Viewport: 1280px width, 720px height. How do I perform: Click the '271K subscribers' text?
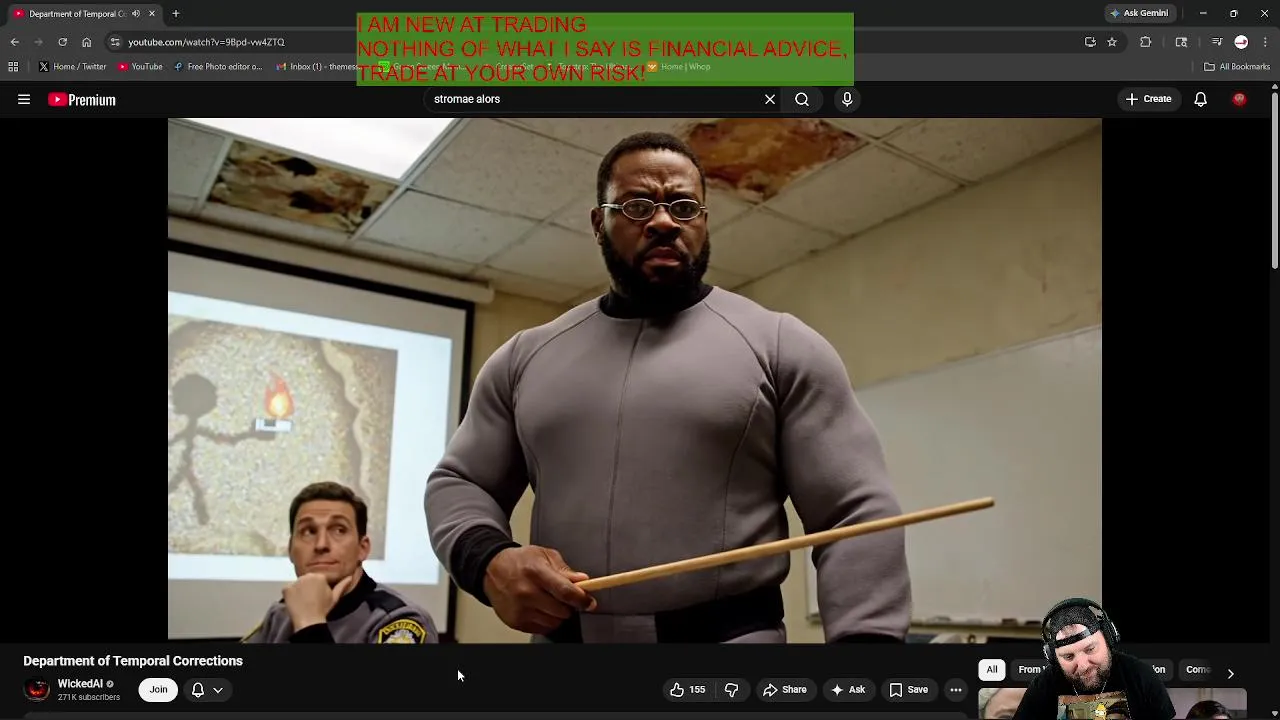(89, 697)
